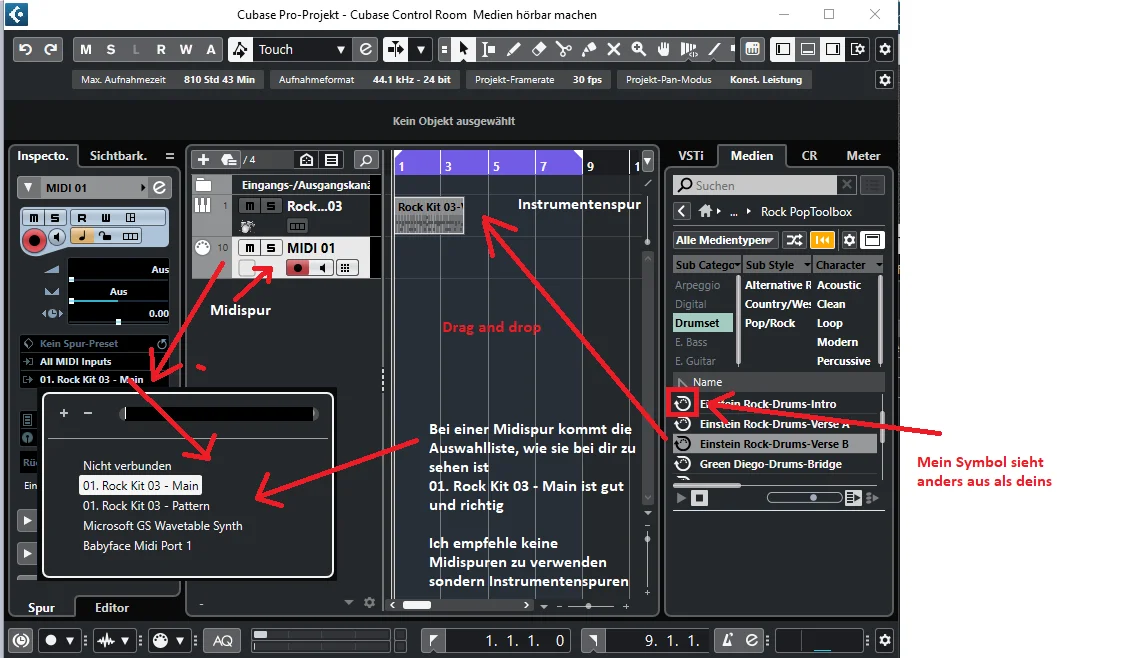Click the AQ button in transport bar
This screenshot has height=658, width=1135.
tap(222, 641)
